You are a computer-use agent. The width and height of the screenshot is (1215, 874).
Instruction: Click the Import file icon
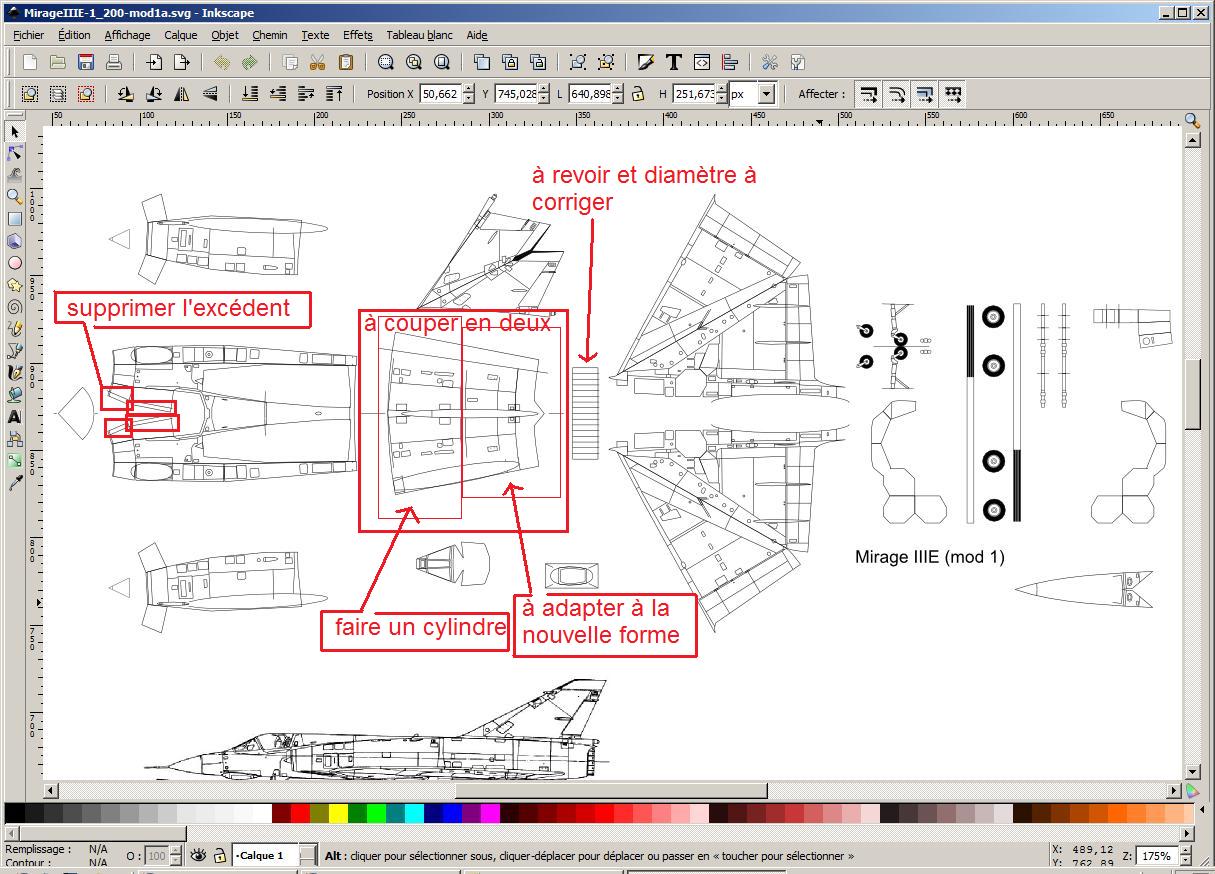pos(154,62)
